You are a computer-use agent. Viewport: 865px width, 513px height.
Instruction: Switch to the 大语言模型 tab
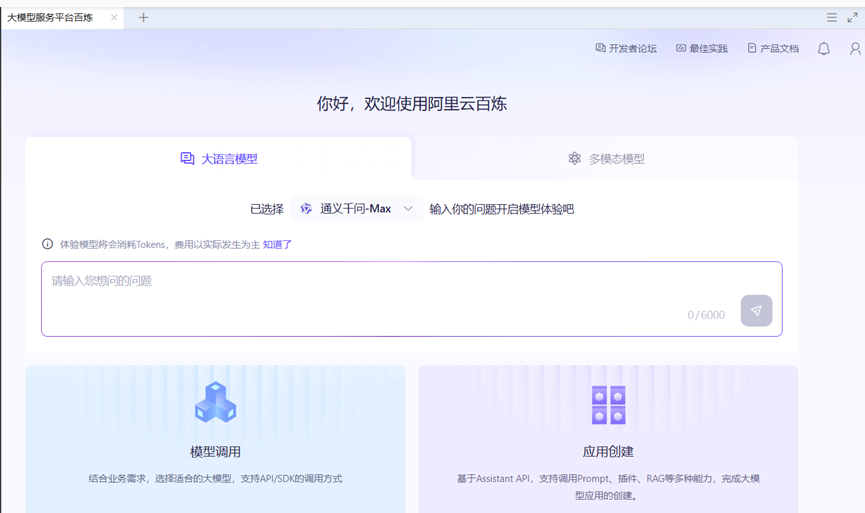point(218,159)
